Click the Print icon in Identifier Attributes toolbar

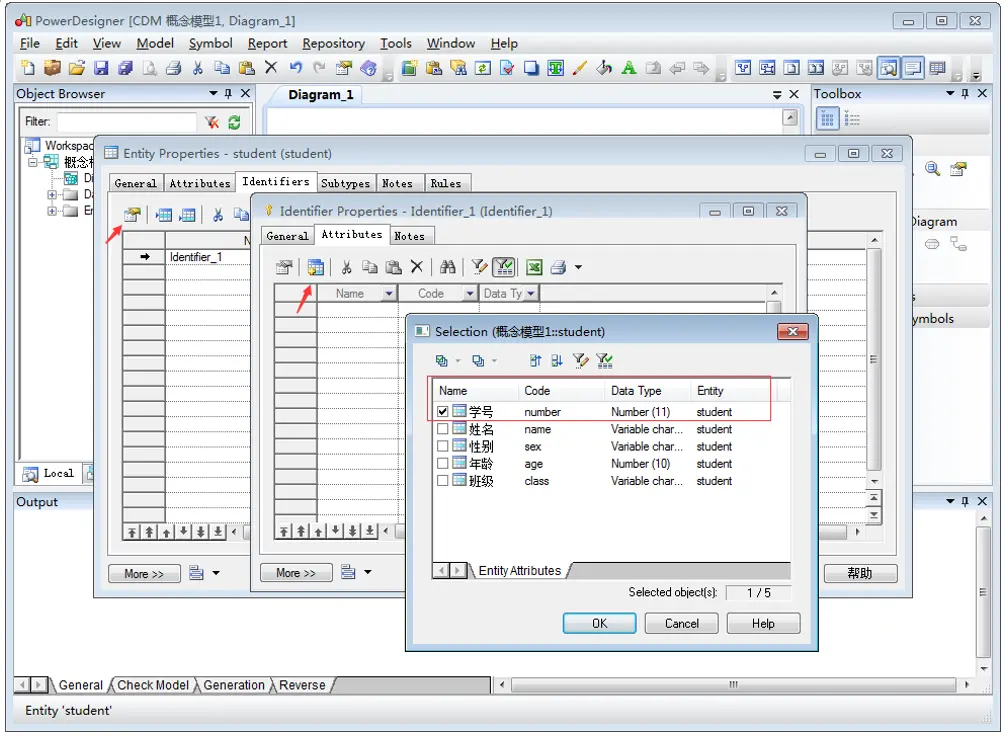coord(558,266)
